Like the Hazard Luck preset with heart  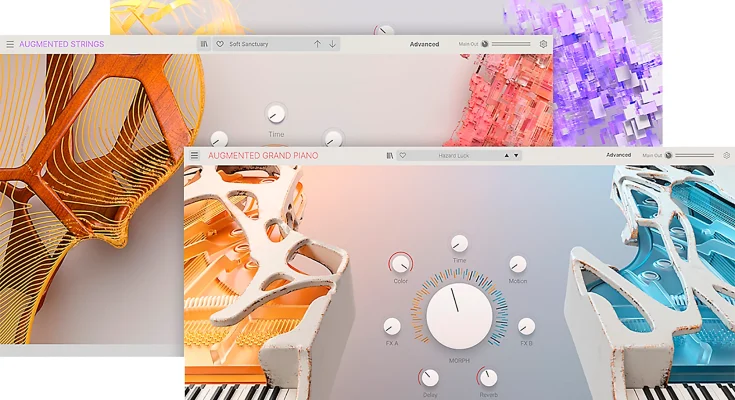pos(402,155)
